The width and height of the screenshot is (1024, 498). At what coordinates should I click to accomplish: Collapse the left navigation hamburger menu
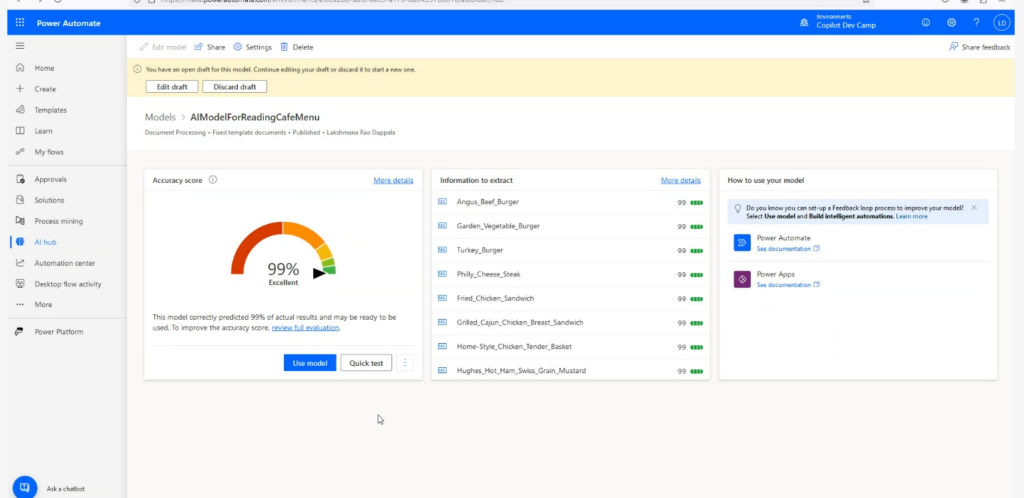[x=20, y=46]
